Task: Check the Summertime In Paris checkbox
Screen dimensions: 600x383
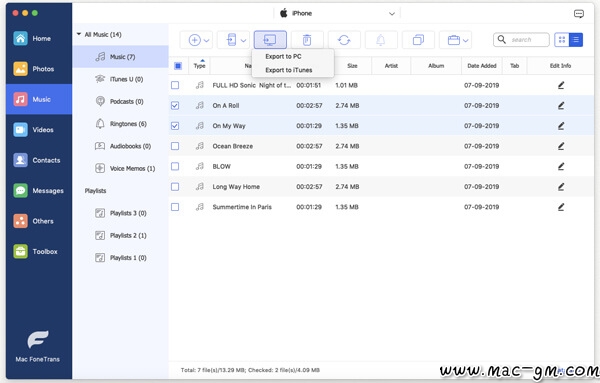Action: (x=175, y=207)
